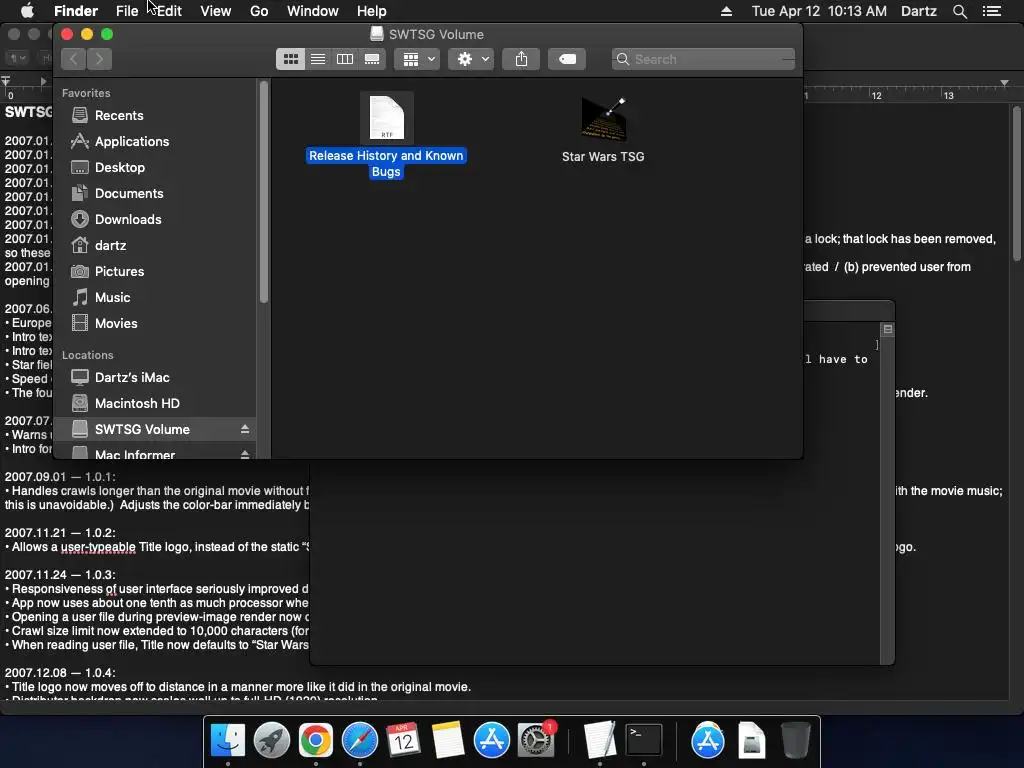Open the Finder menu
The height and width of the screenshot is (768, 1024).
point(76,11)
